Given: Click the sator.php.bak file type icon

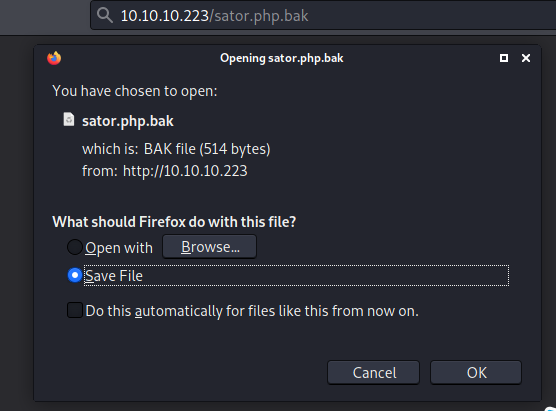Looking at the screenshot, I should (69, 120).
